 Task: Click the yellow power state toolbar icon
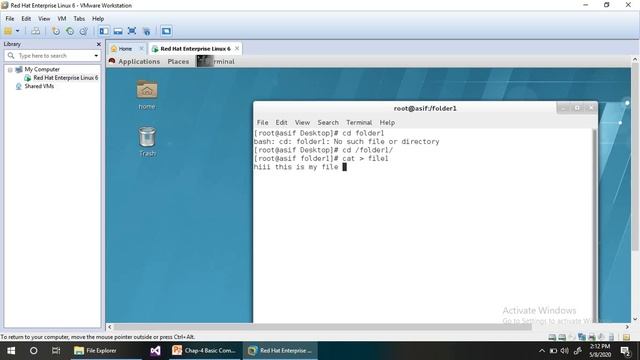tap(8, 31)
